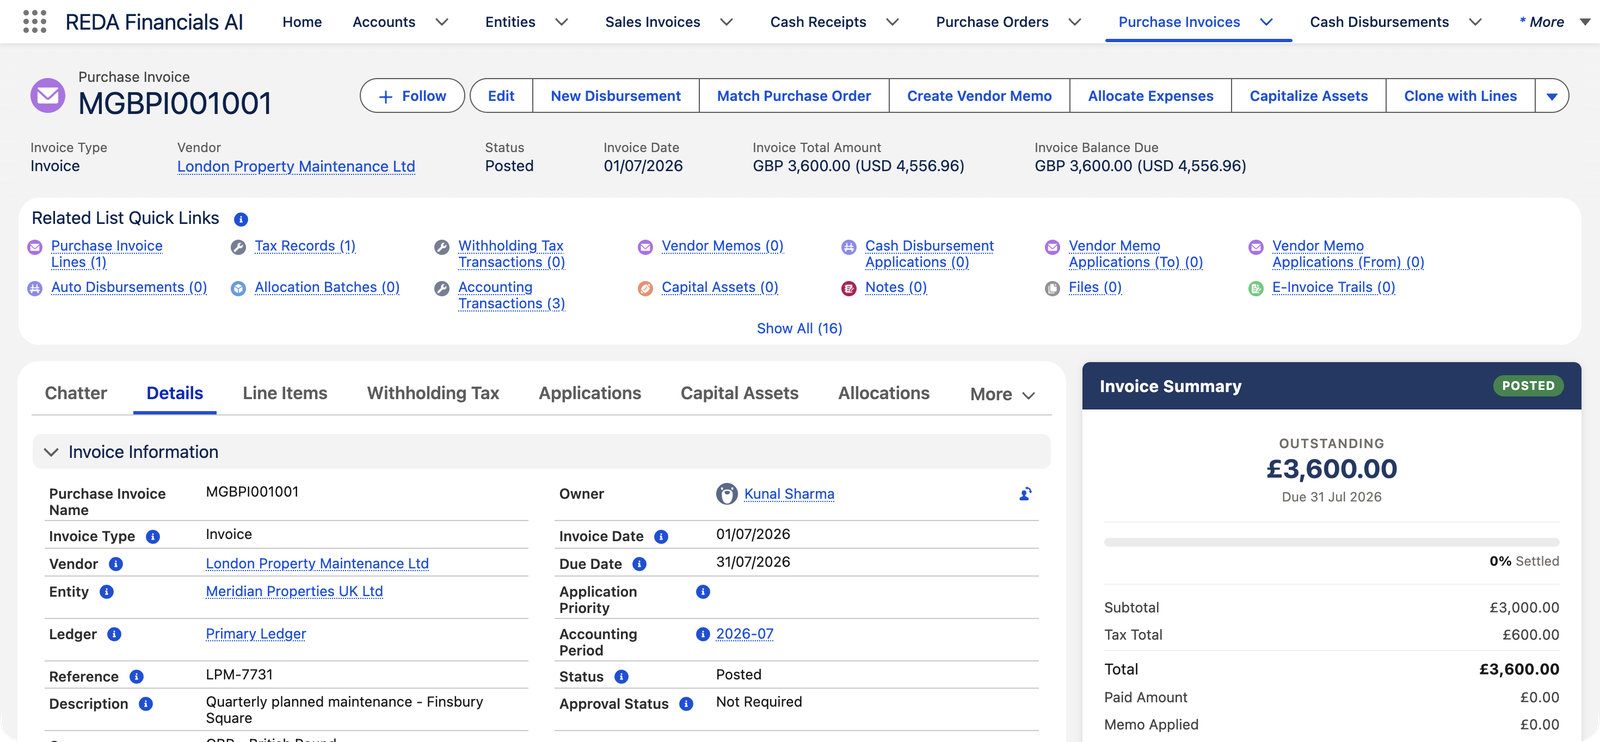Click the E-Invoice Trails quick link icon

click(1256, 288)
